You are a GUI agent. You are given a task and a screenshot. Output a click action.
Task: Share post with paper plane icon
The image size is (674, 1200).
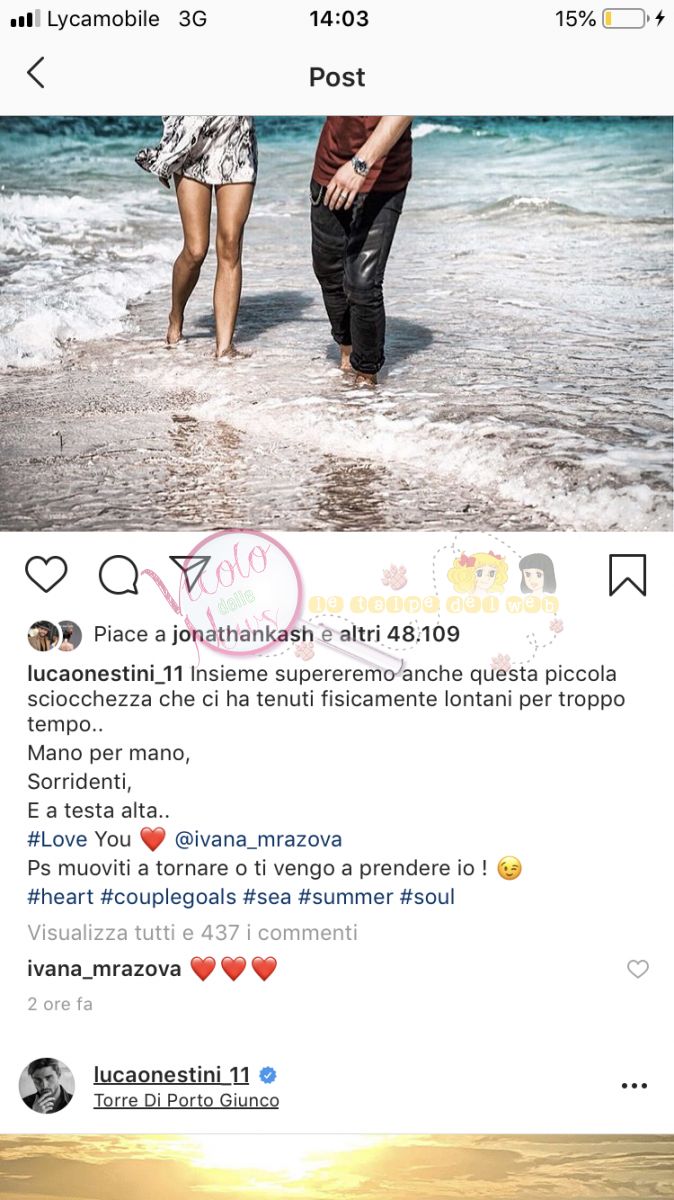pyautogui.click(x=190, y=574)
